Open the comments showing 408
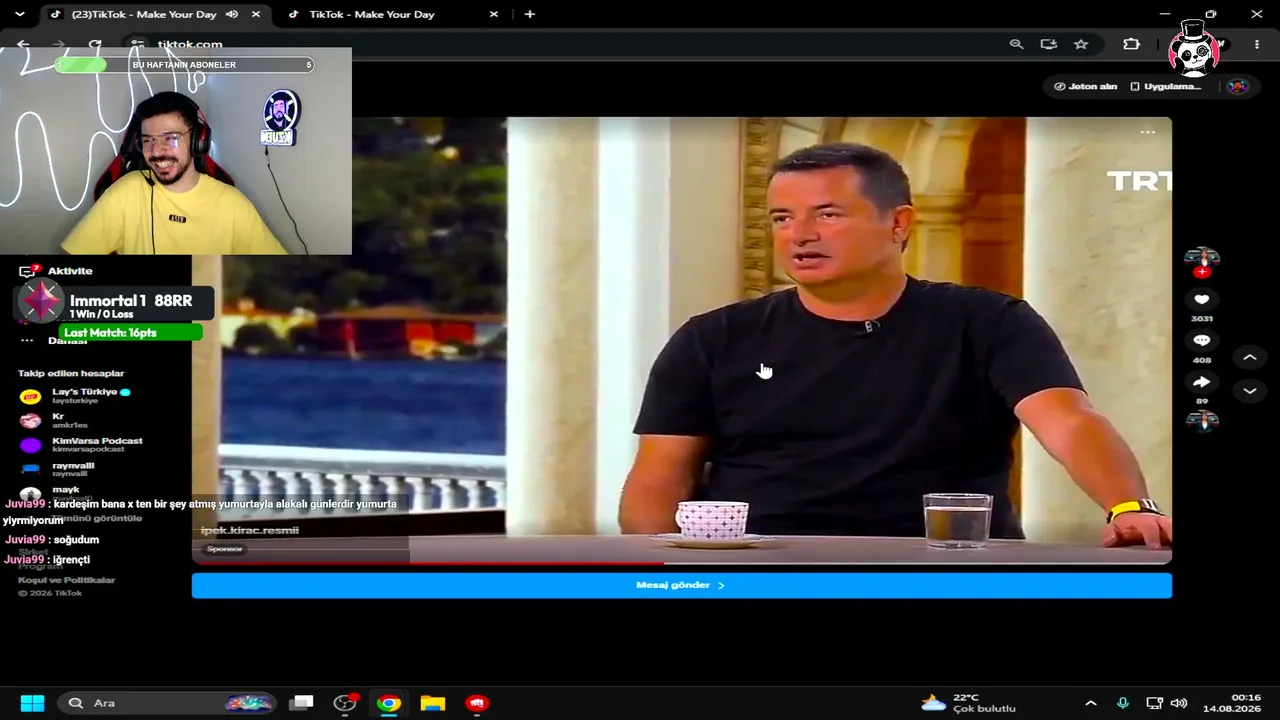Image resolution: width=1280 pixels, height=720 pixels. pyautogui.click(x=1202, y=341)
